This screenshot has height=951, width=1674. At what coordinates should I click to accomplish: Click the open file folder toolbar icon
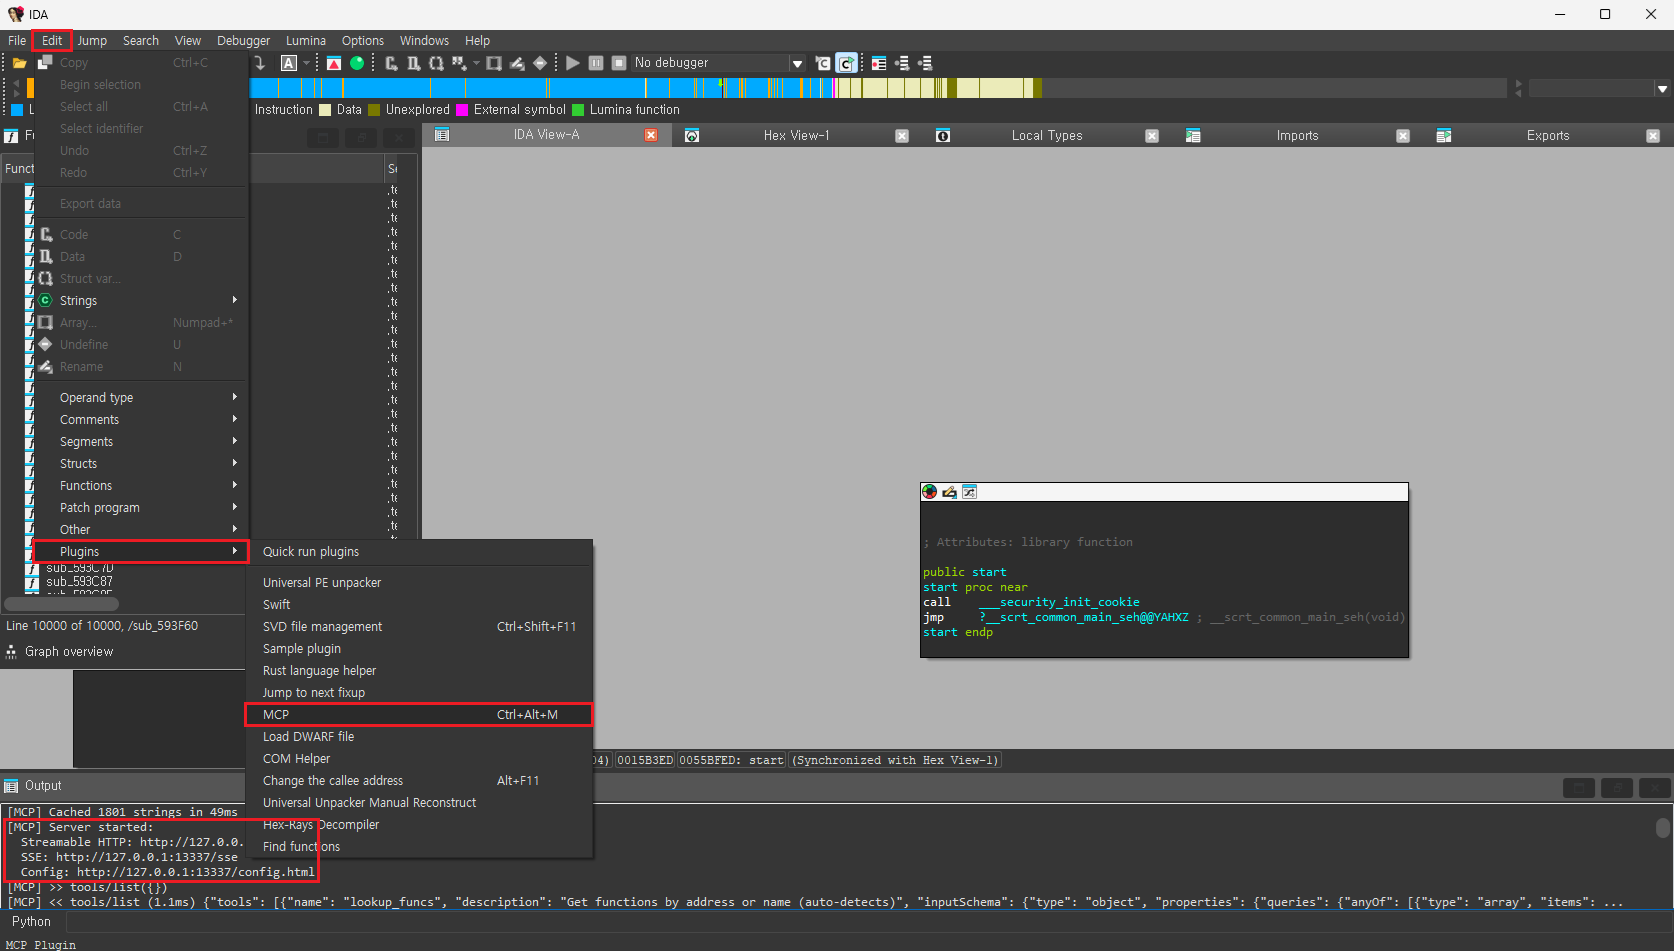[x=19, y=63]
